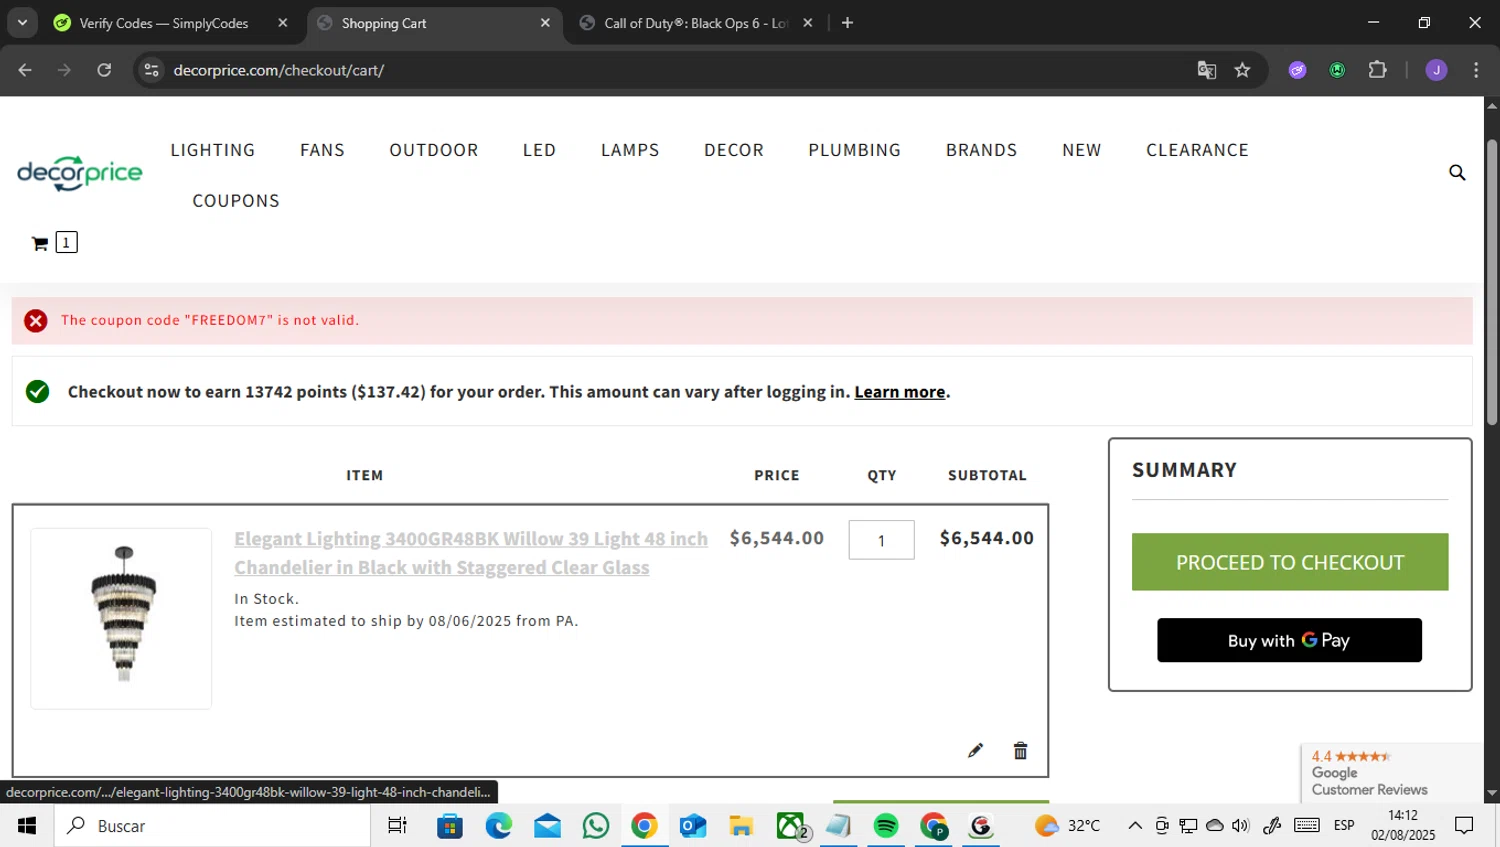The image size is (1500, 847).
Task: Close the Shopping Cart tab
Action: (x=545, y=23)
